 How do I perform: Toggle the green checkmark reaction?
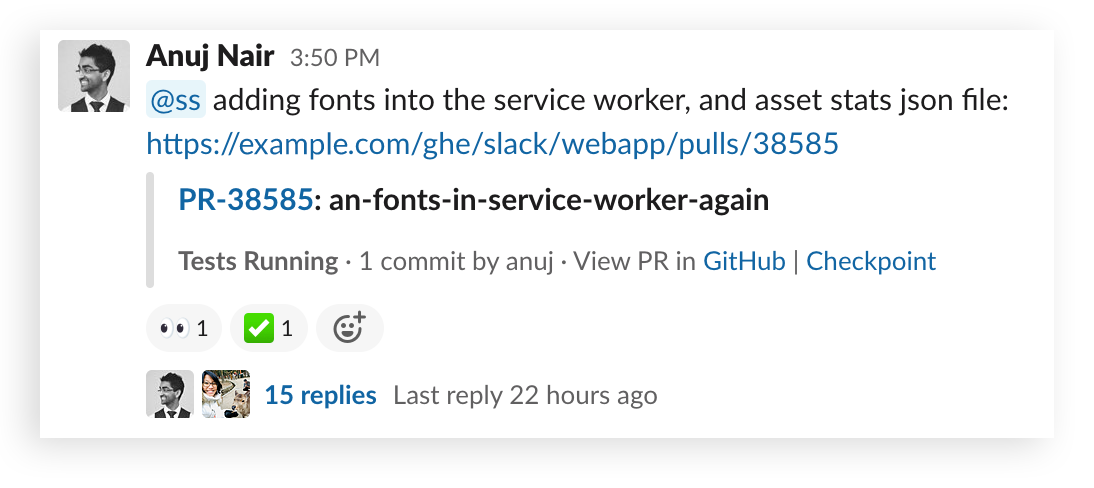pos(268,328)
